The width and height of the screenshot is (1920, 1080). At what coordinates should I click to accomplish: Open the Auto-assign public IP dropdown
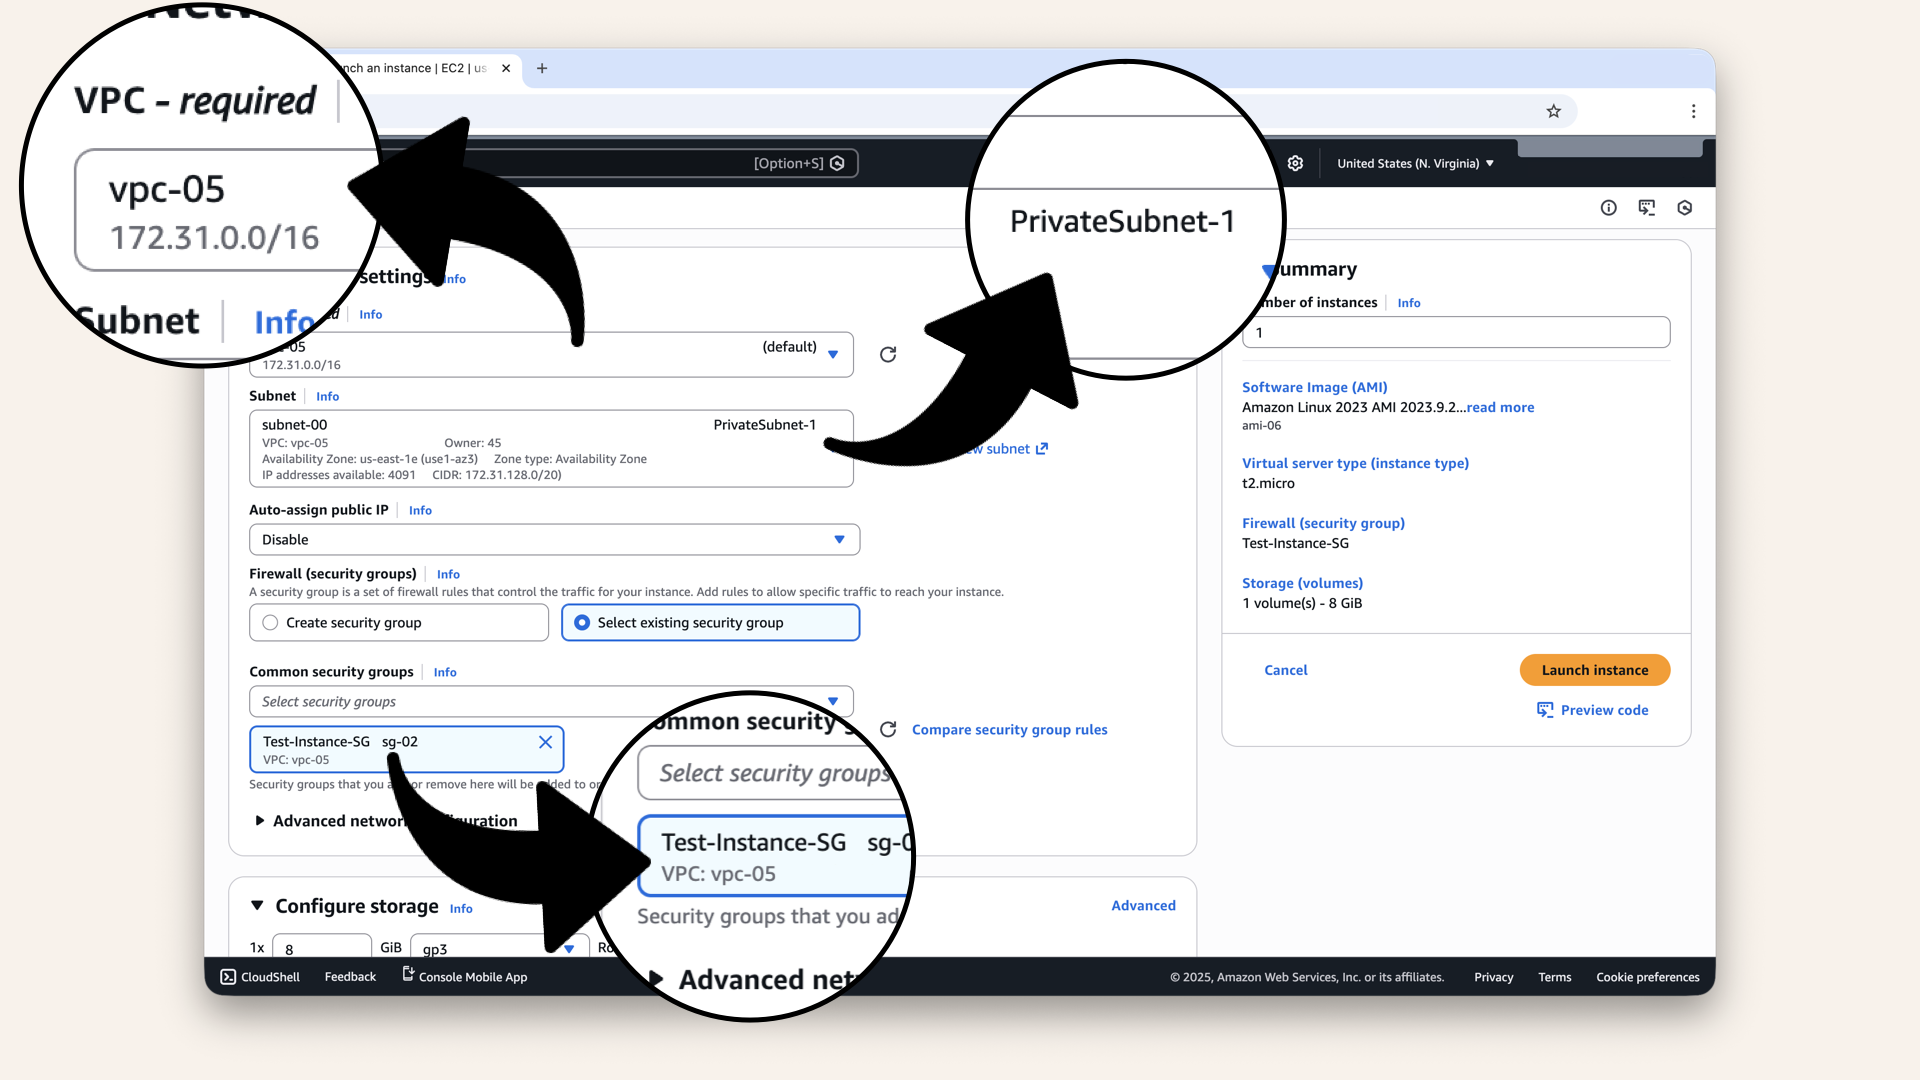[554, 540]
